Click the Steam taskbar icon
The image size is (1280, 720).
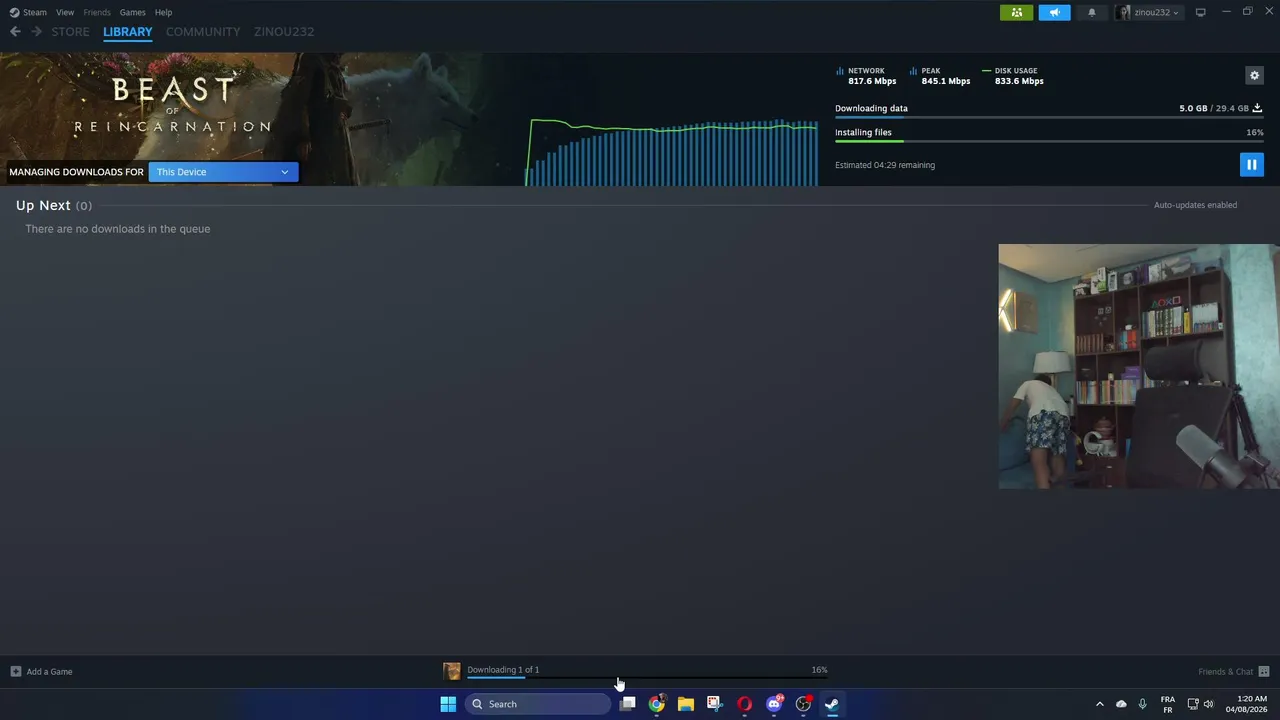[832, 704]
